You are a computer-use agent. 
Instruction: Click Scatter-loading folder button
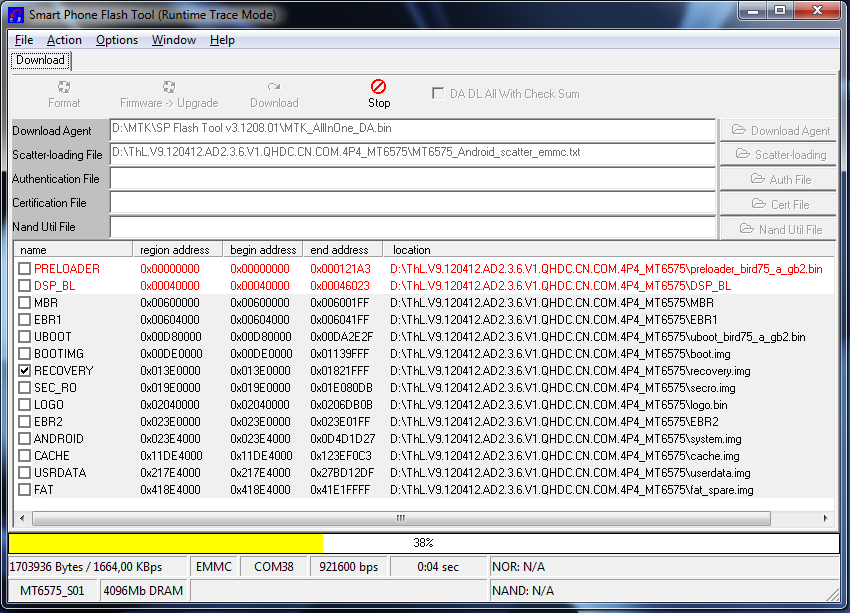coord(778,154)
